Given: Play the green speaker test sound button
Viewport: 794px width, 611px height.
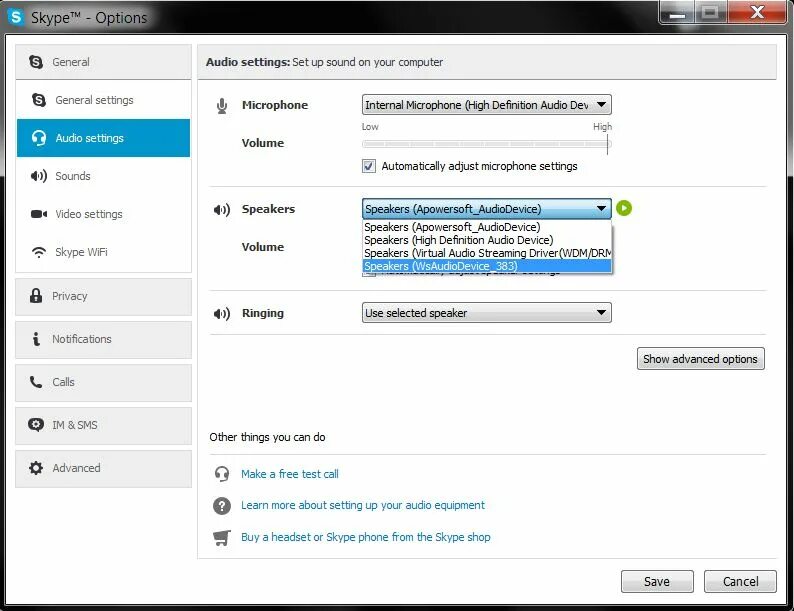Looking at the screenshot, I should pyautogui.click(x=624, y=208).
